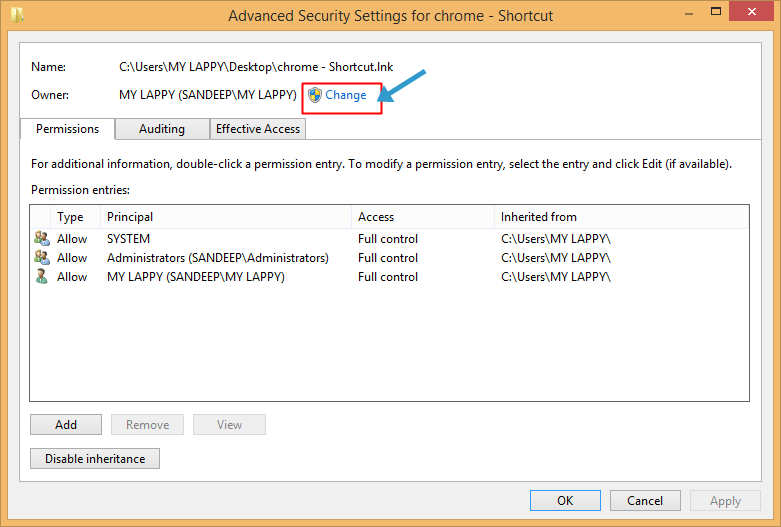
Task: Select the Administrators group principal icon
Action: pos(42,258)
